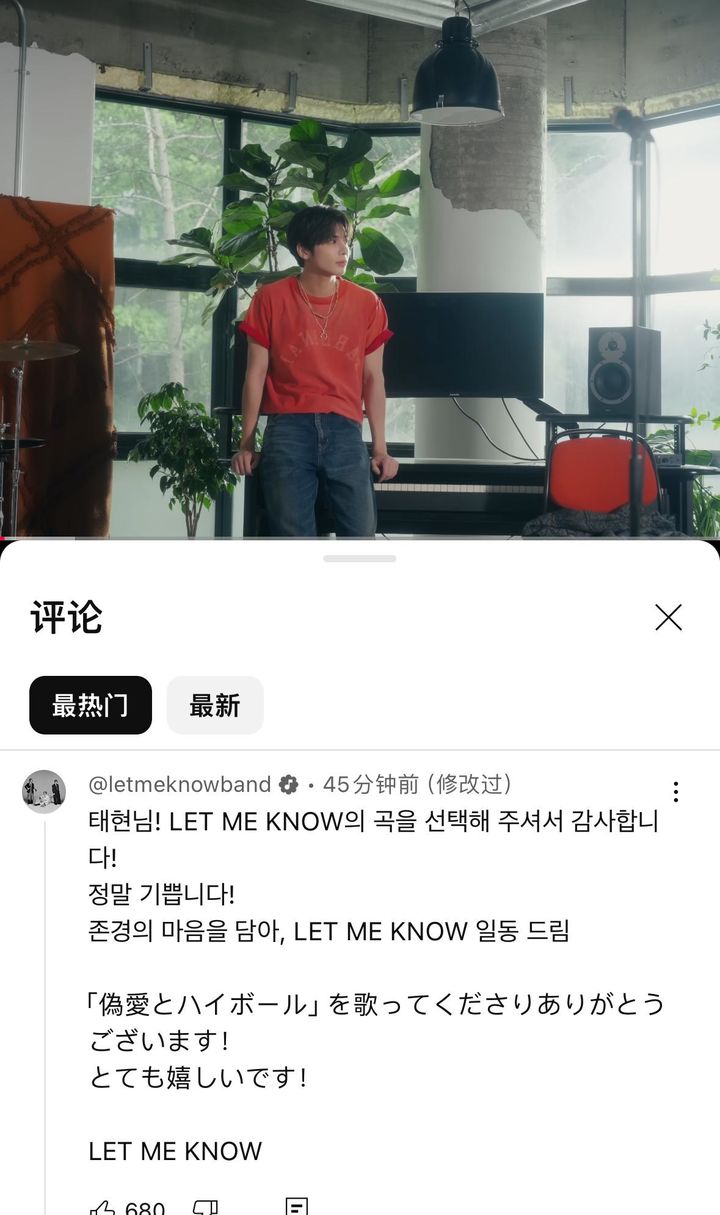
Task: Dislike the comment with thumbs-down icon
Action: [205, 1207]
